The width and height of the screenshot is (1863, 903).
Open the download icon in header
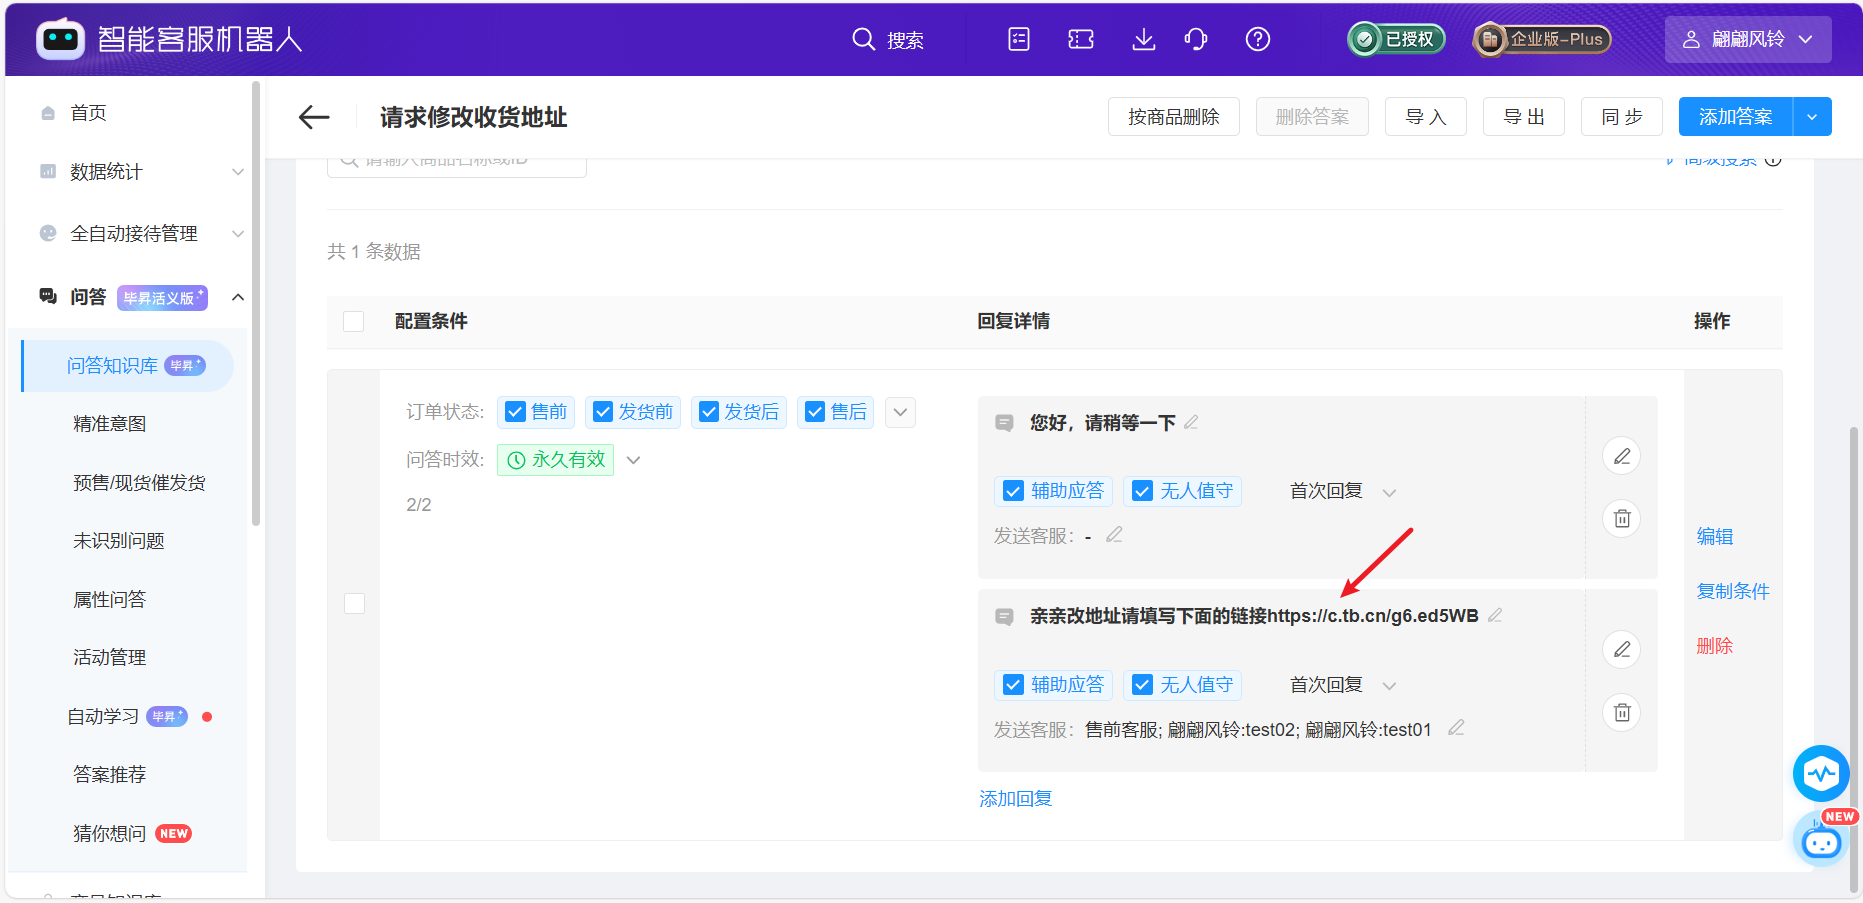point(1143,39)
